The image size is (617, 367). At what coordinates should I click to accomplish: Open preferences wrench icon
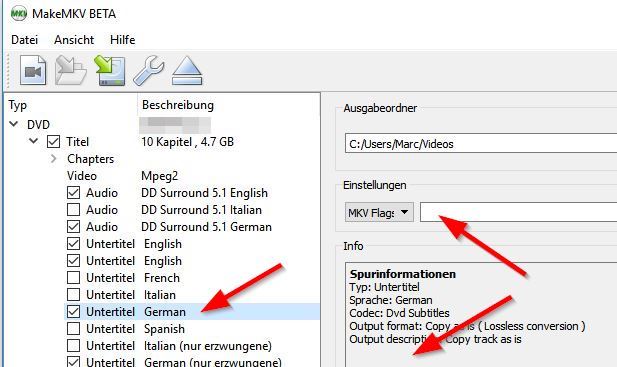click(149, 70)
